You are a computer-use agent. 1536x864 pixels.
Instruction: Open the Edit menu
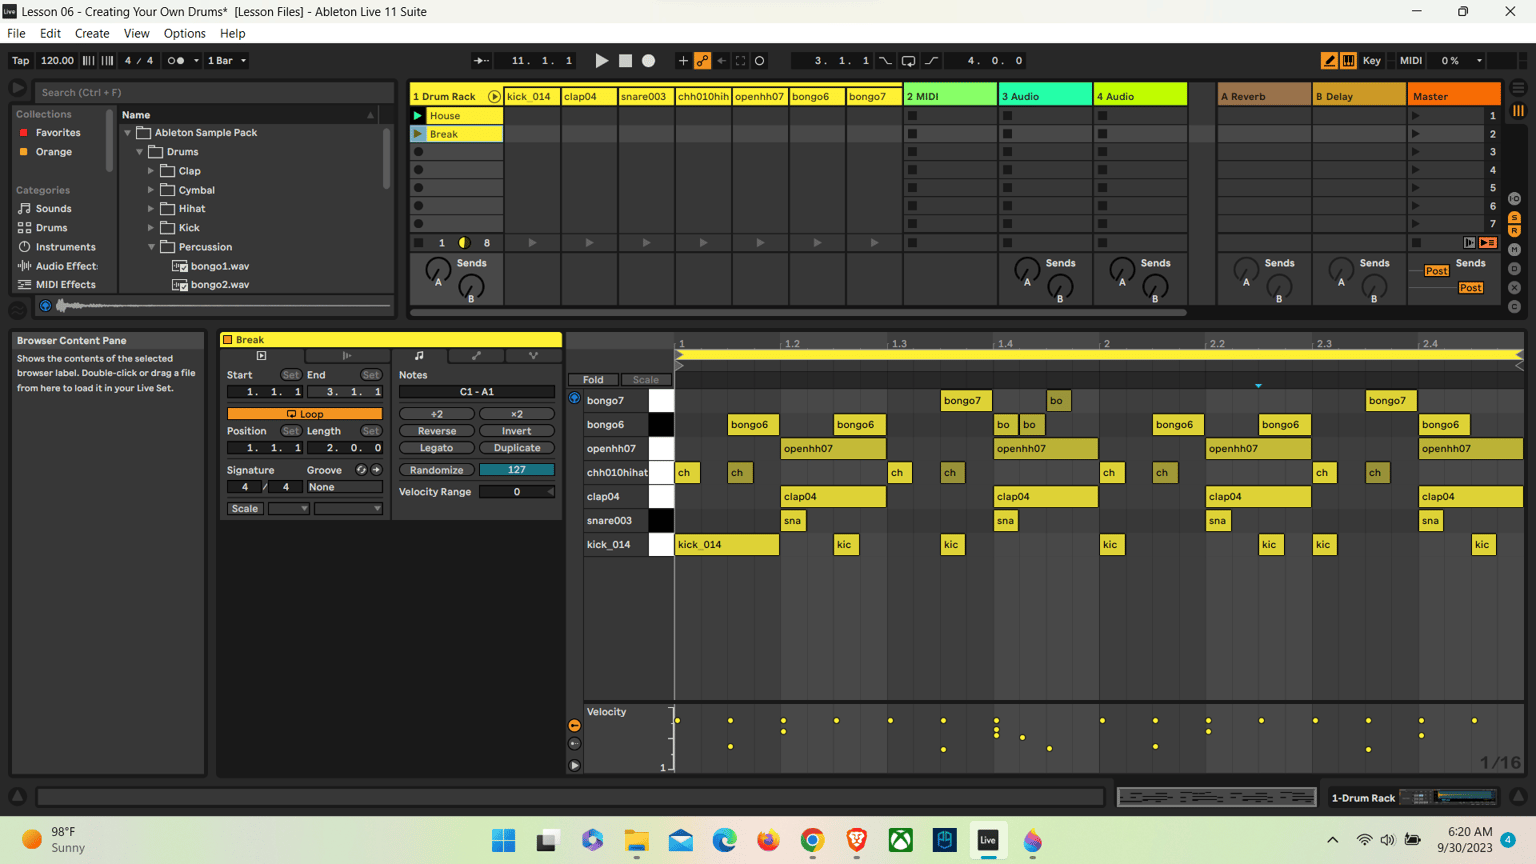(x=50, y=33)
